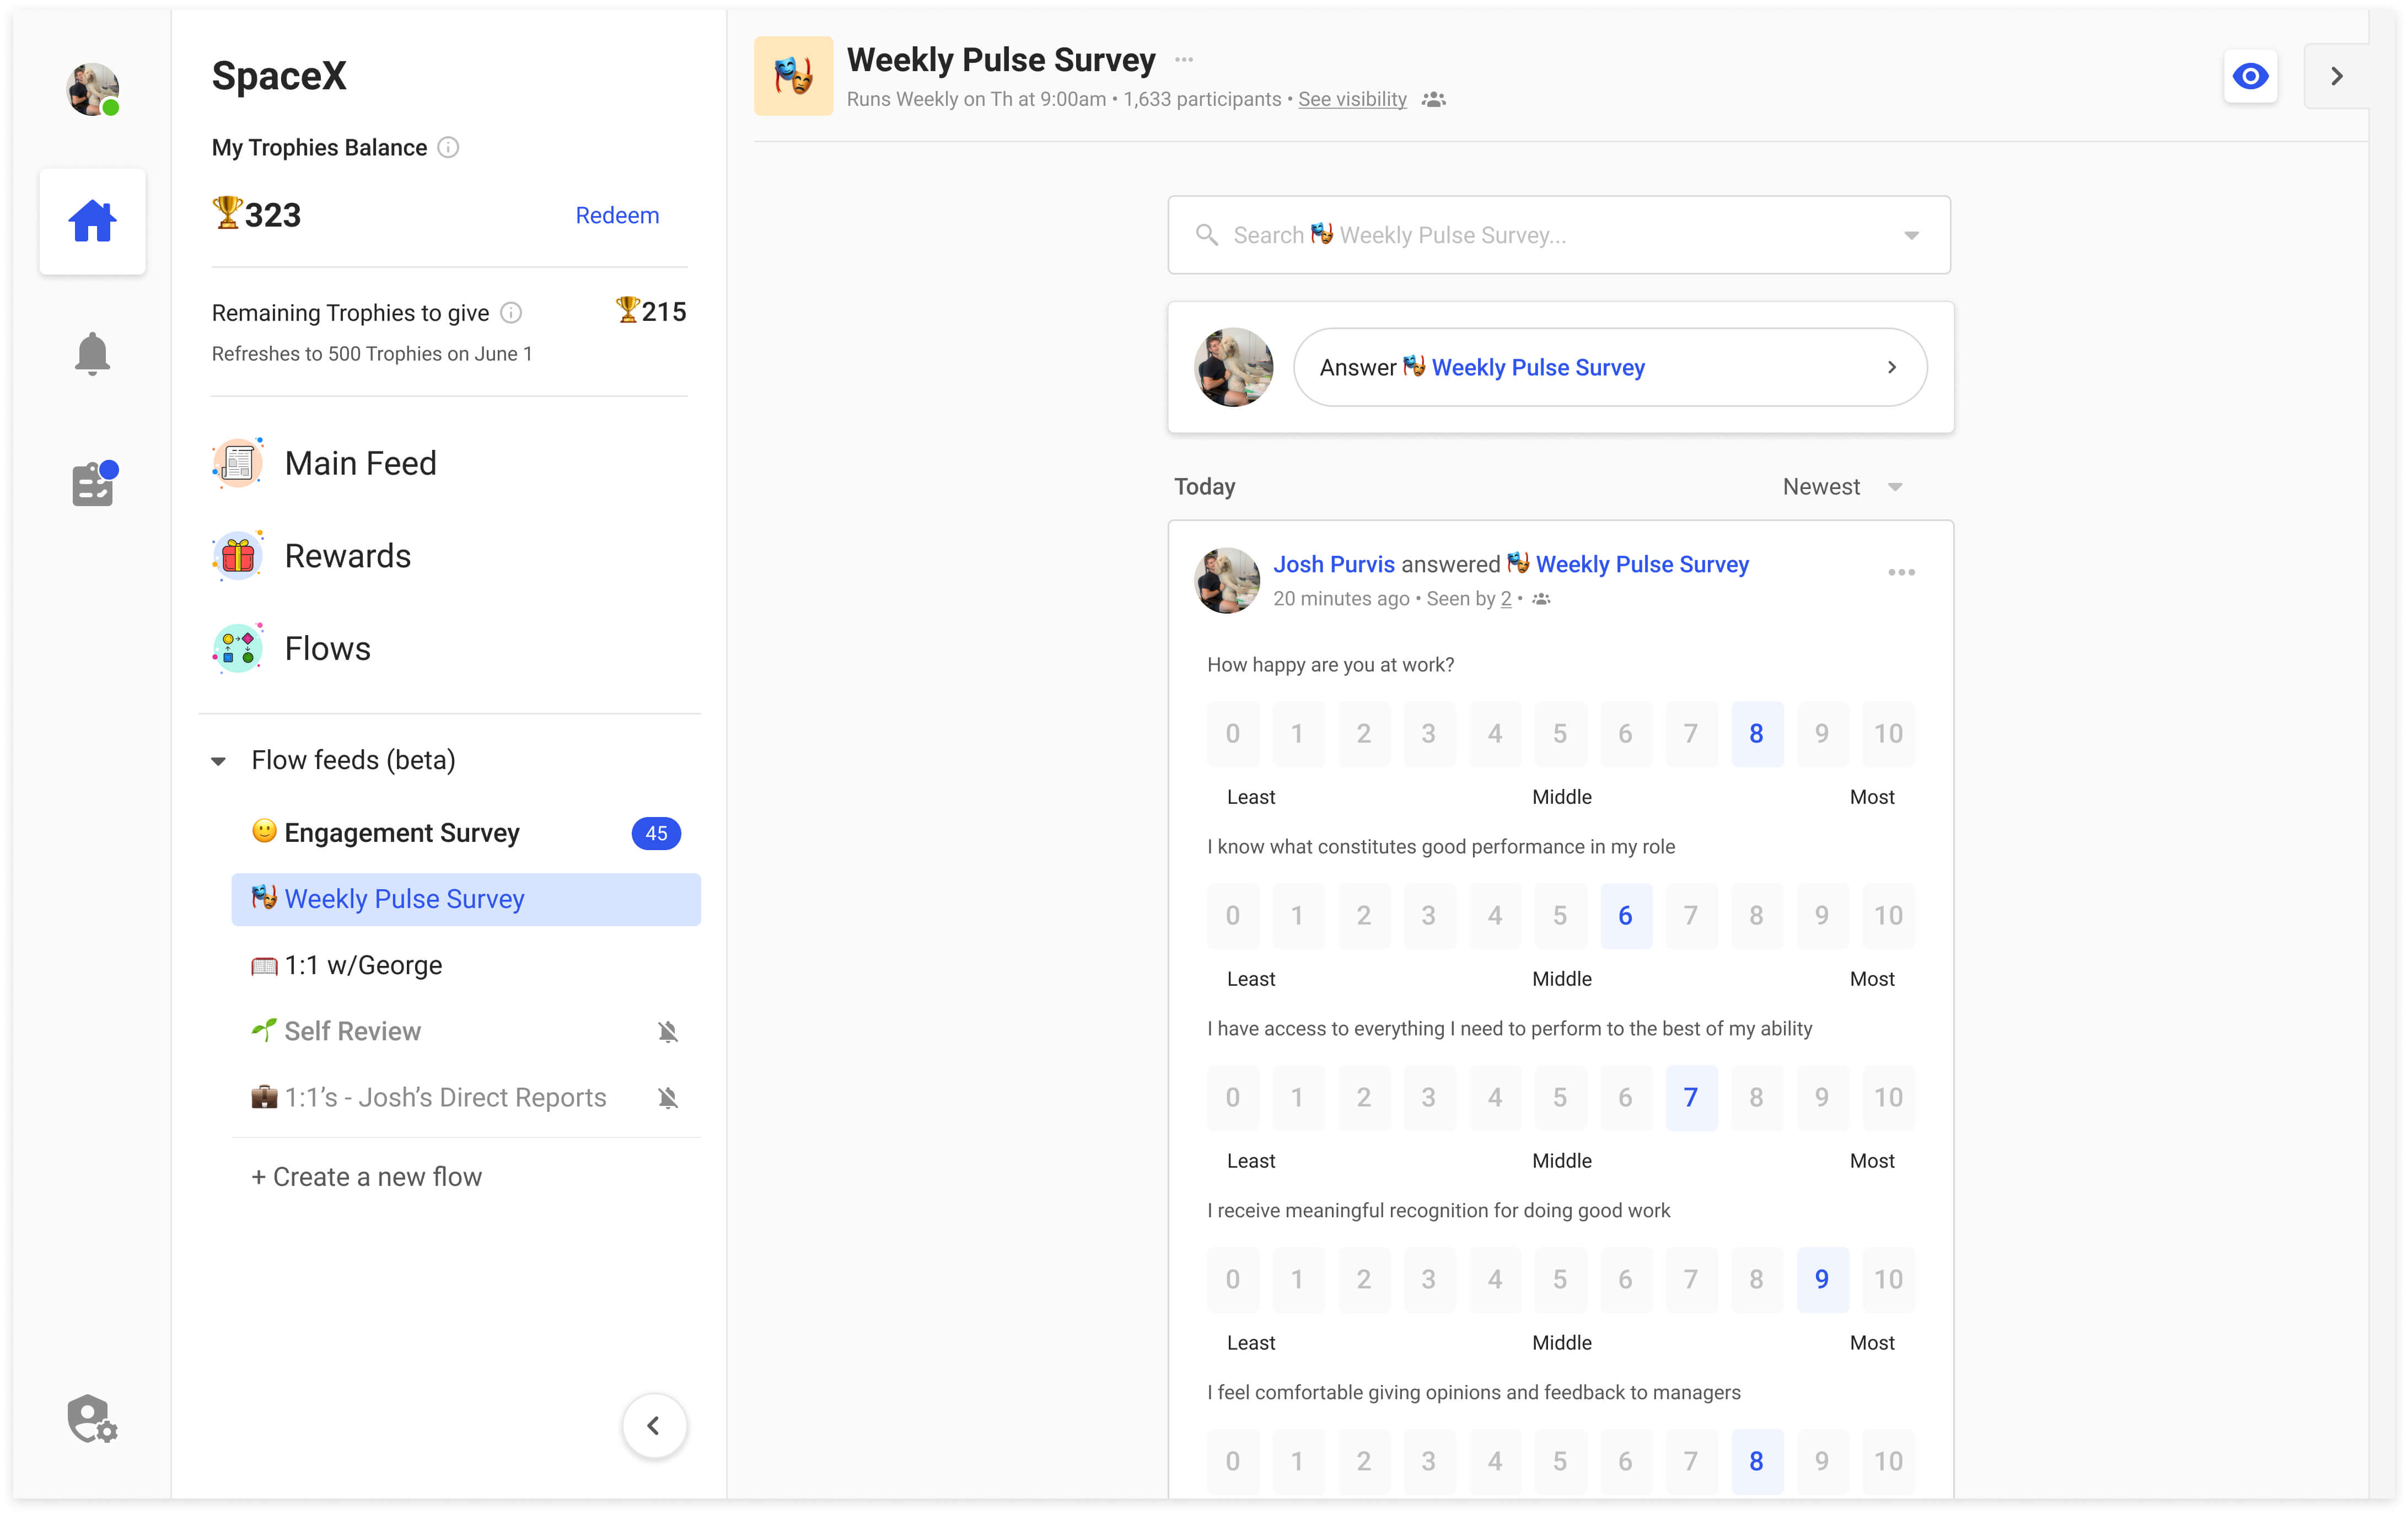Toggle preview mode with the eye icon
This screenshot has height=1515, width=2408.
tap(2251, 75)
